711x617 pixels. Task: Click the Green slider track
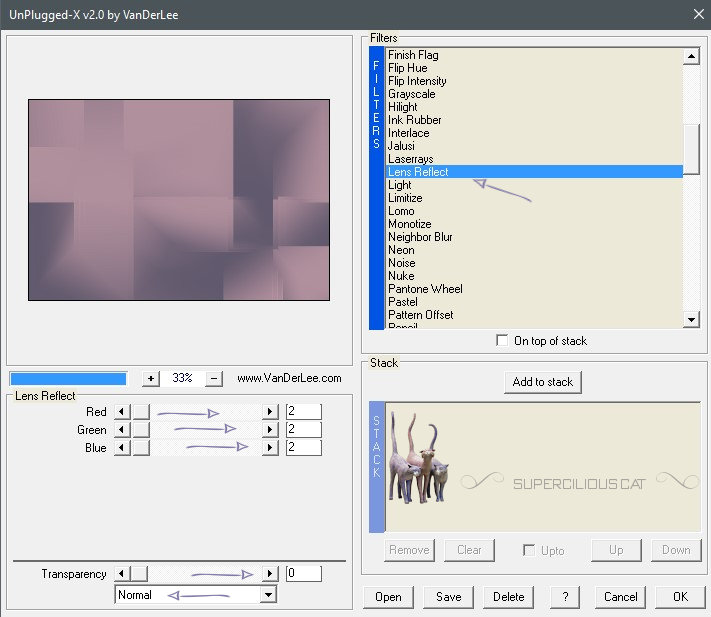coord(200,430)
